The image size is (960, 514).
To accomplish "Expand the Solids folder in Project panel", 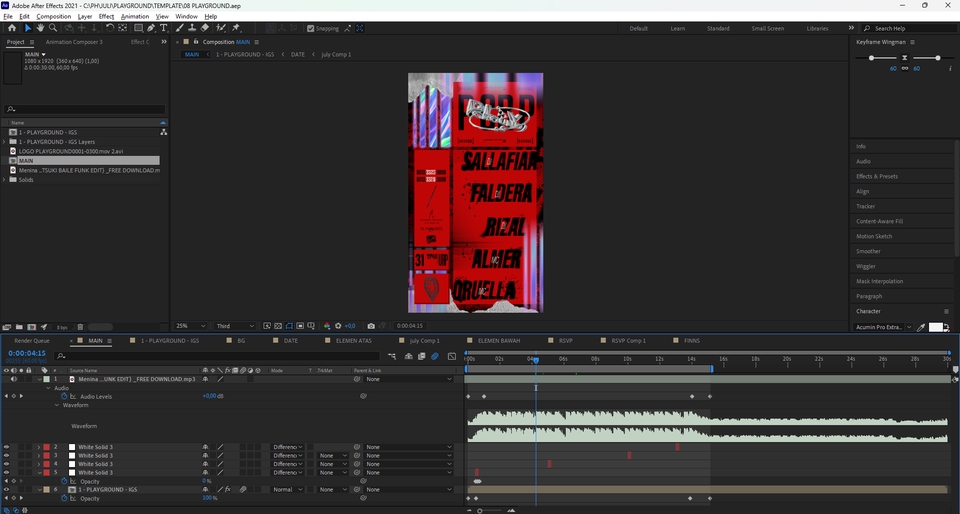I will pos(5,180).
